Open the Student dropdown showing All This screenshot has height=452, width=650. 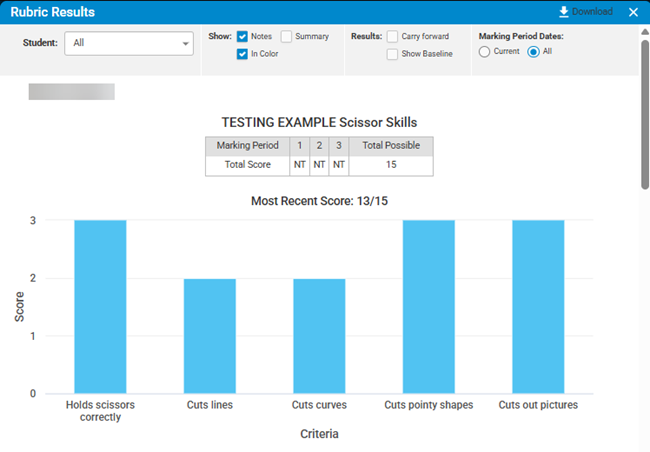pos(129,43)
